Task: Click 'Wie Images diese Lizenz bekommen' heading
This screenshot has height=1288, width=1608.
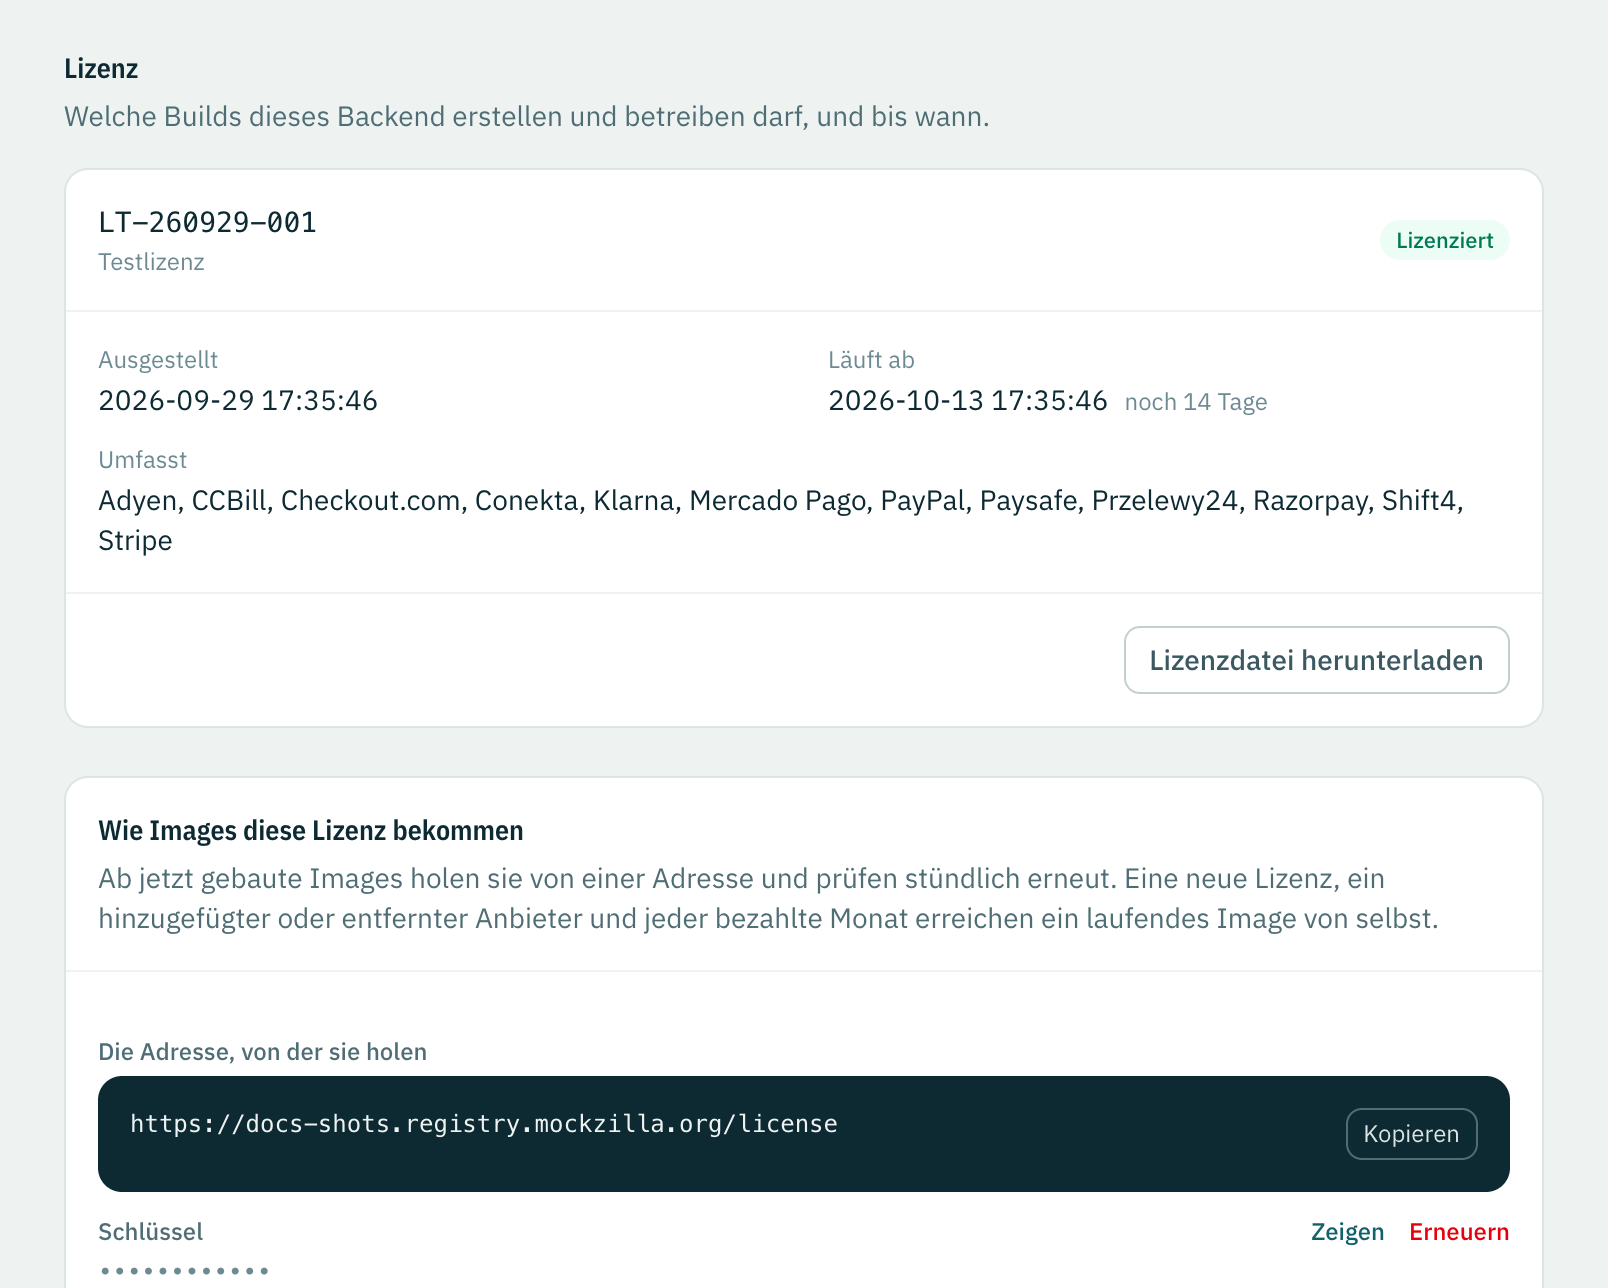Action: [311, 831]
